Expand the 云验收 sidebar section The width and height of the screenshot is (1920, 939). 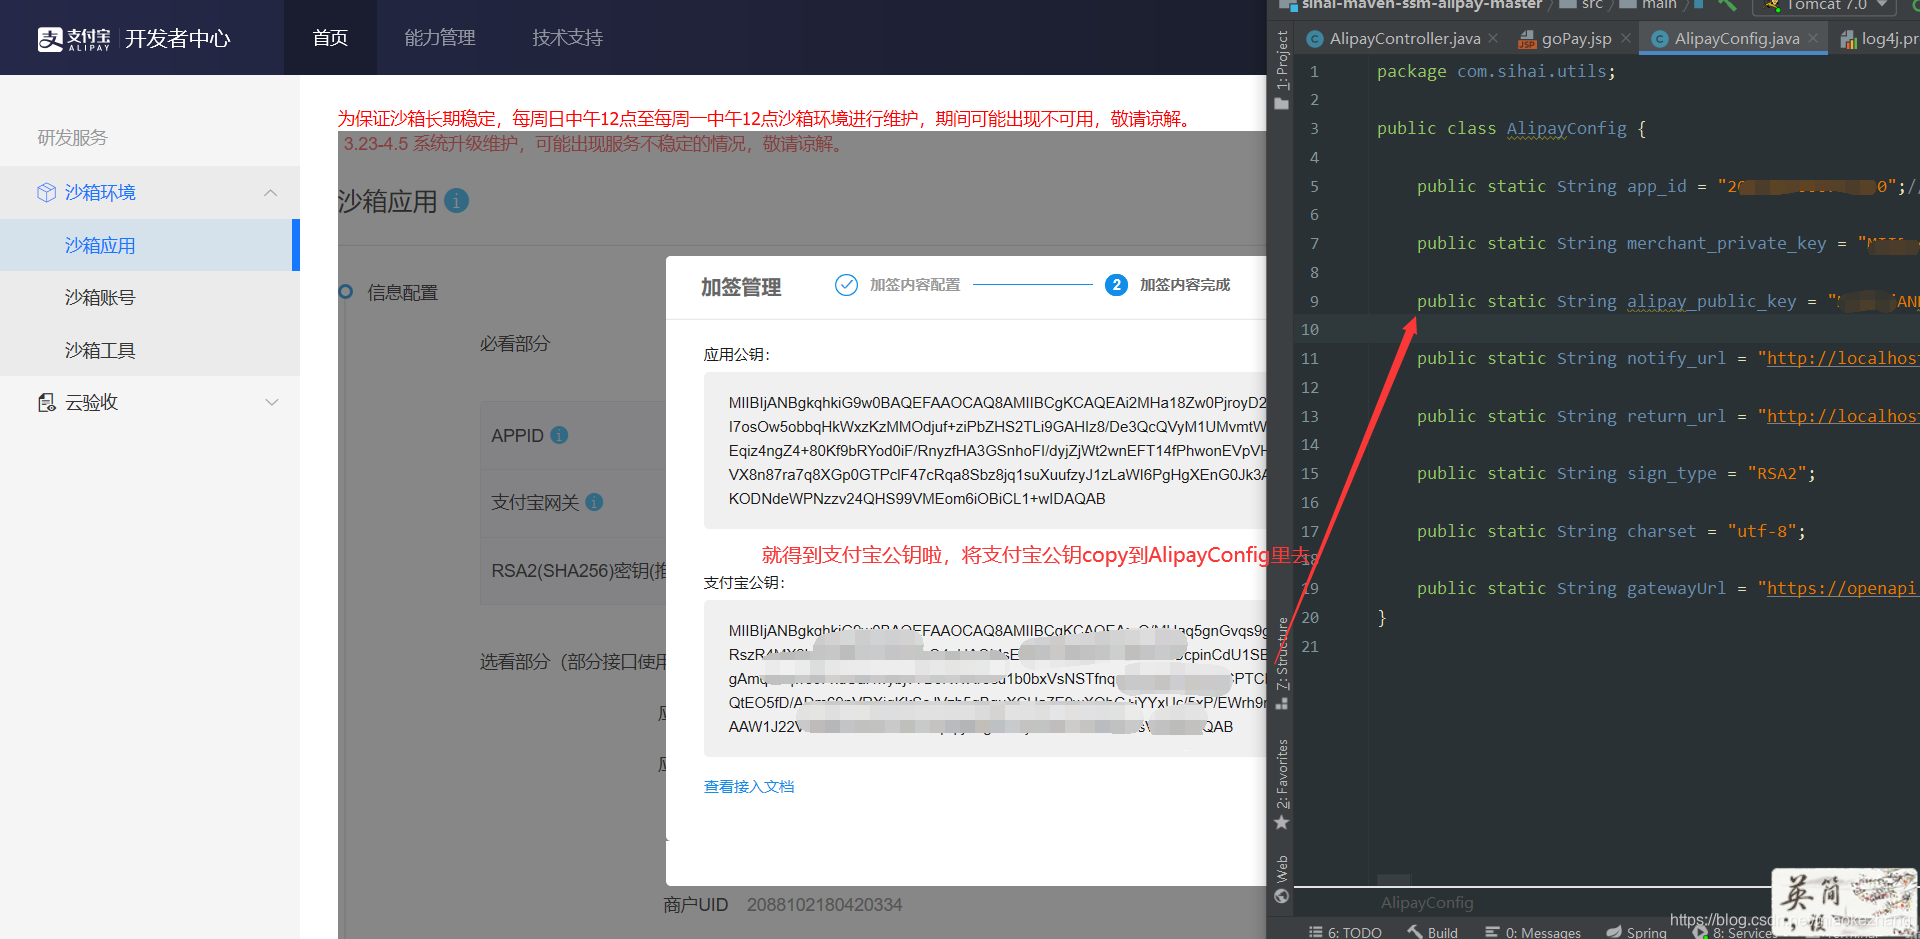(271, 402)
